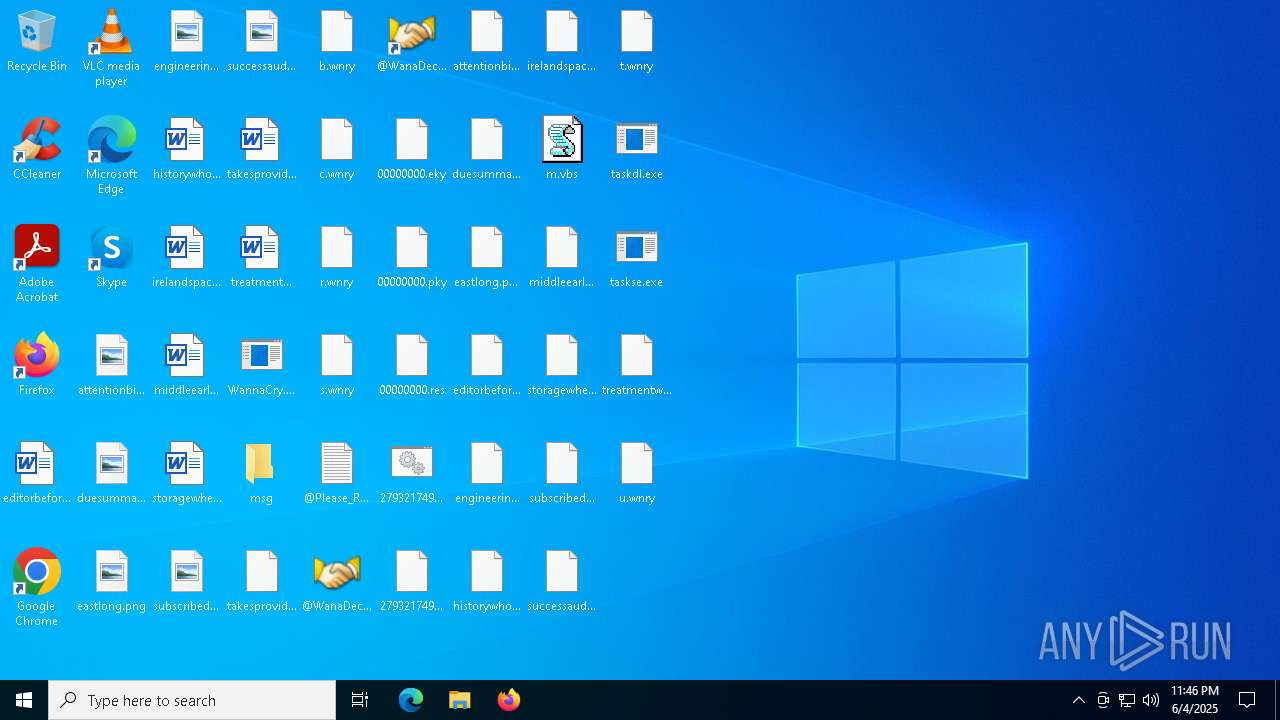This screenshot has width=1280, height=720.
Task: Select the 00000000.res file
Action: (412, 366)
